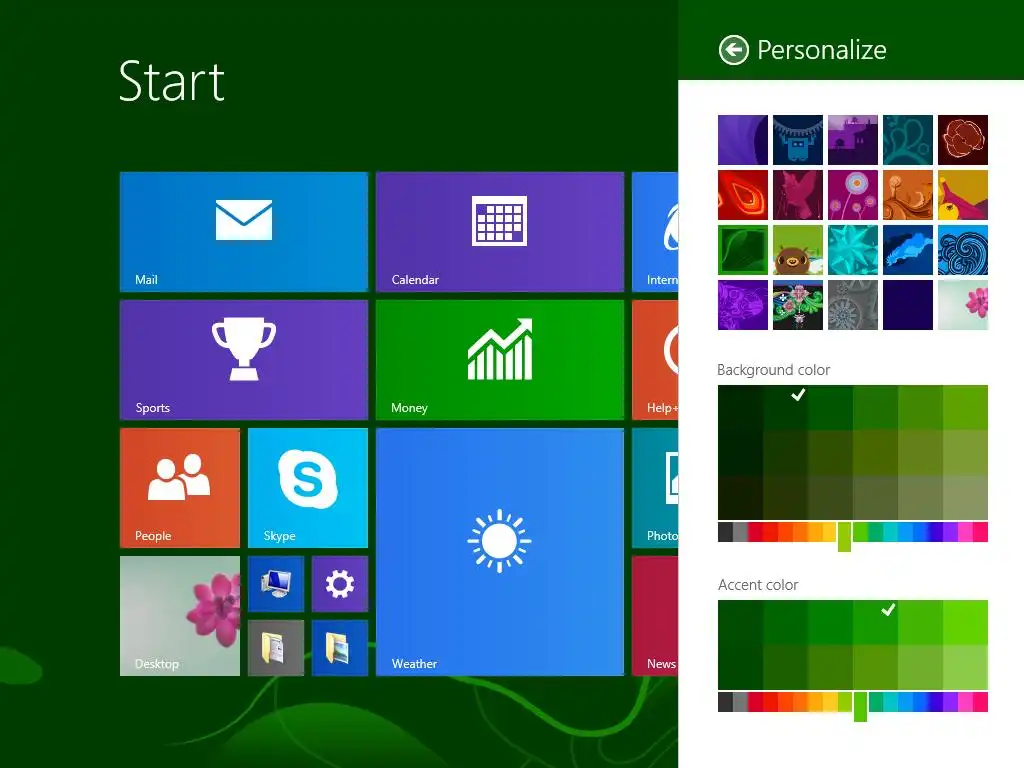Image resolution: width=1024 pixels, height=768 pixels.
Task: Click the Start heading text
Action: (x=172, y=82)
